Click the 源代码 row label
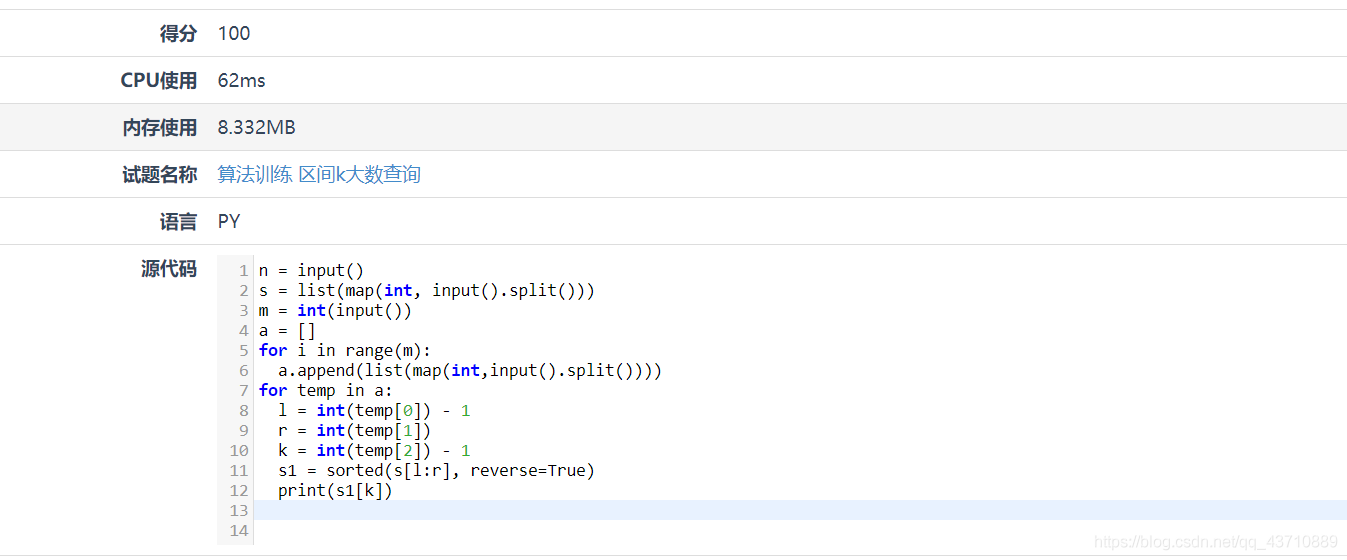The image size is (1347, 560). tap(169, 268)
